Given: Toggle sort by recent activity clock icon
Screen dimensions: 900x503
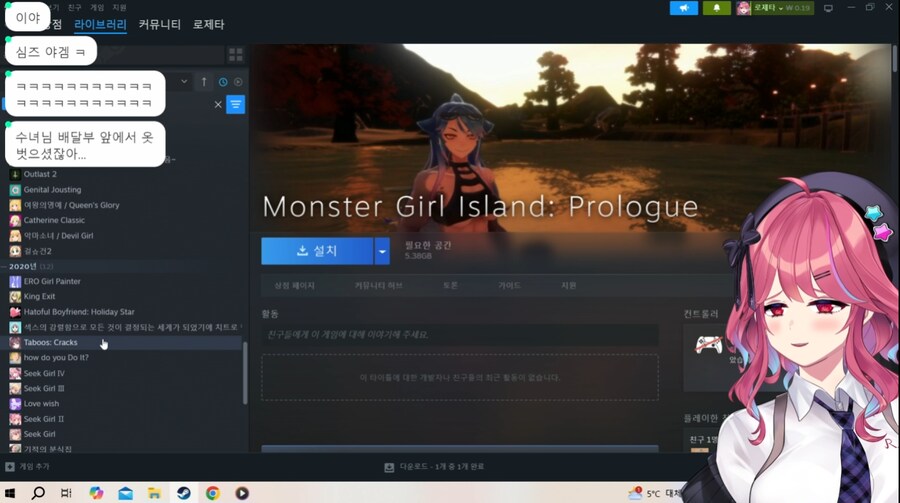Looking at the screenshot, I should 223,82.
